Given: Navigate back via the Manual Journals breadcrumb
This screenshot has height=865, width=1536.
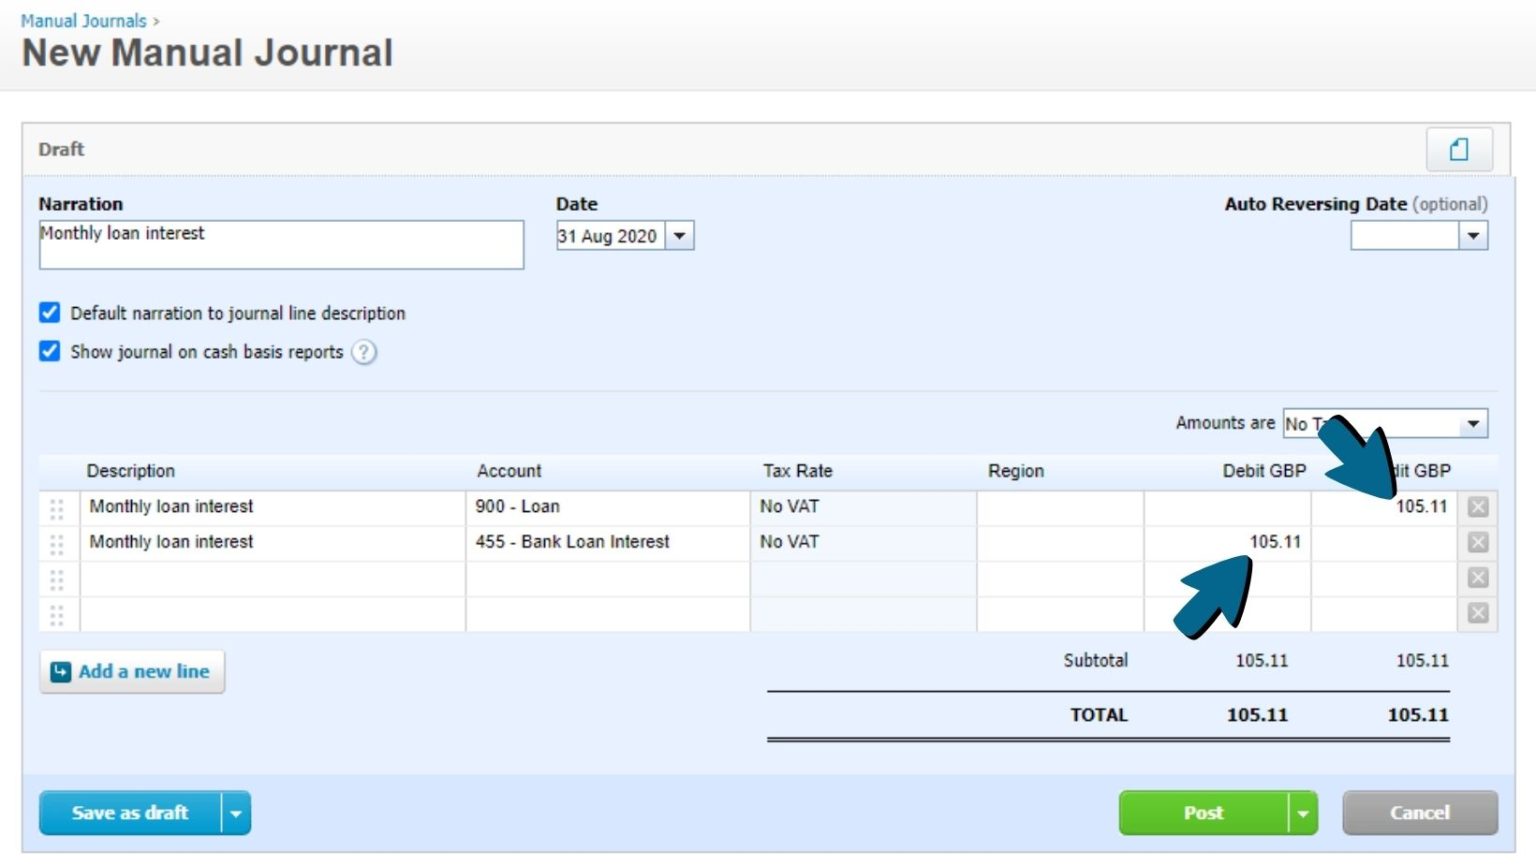Looking at the screenshot, I should tap(84, 20).
